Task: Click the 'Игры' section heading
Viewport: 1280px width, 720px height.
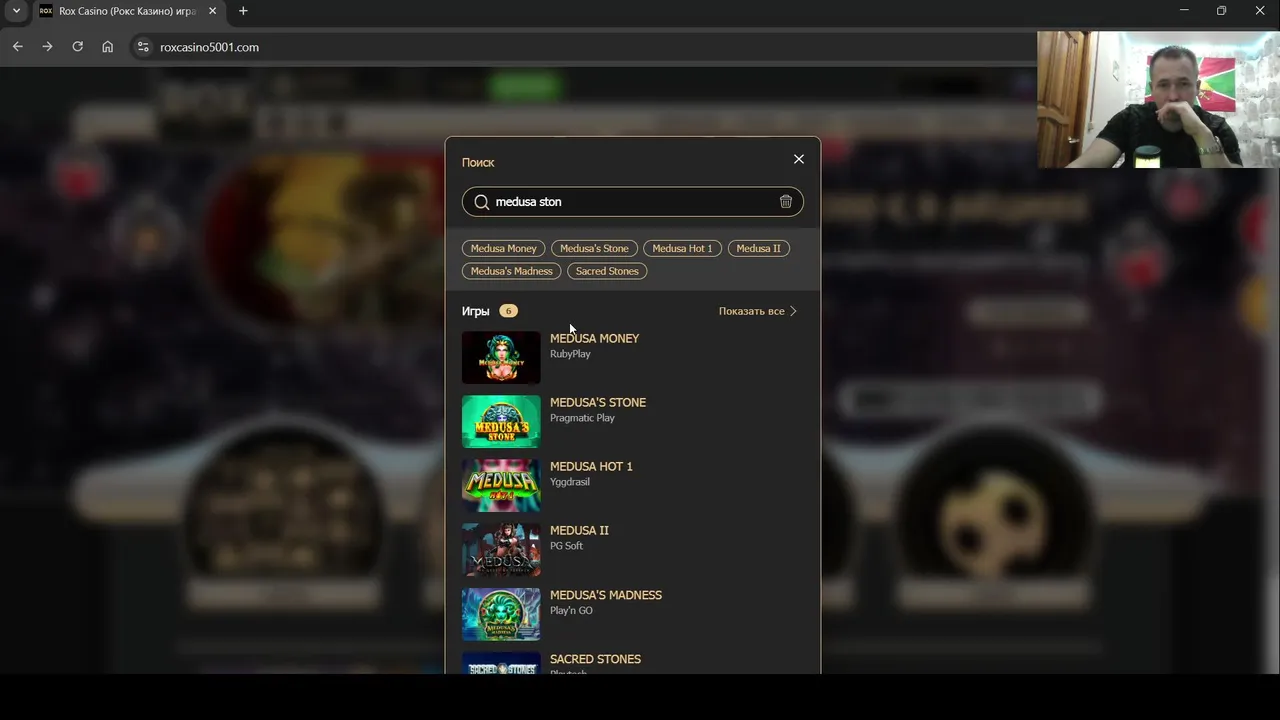Action: pos(475,311)
